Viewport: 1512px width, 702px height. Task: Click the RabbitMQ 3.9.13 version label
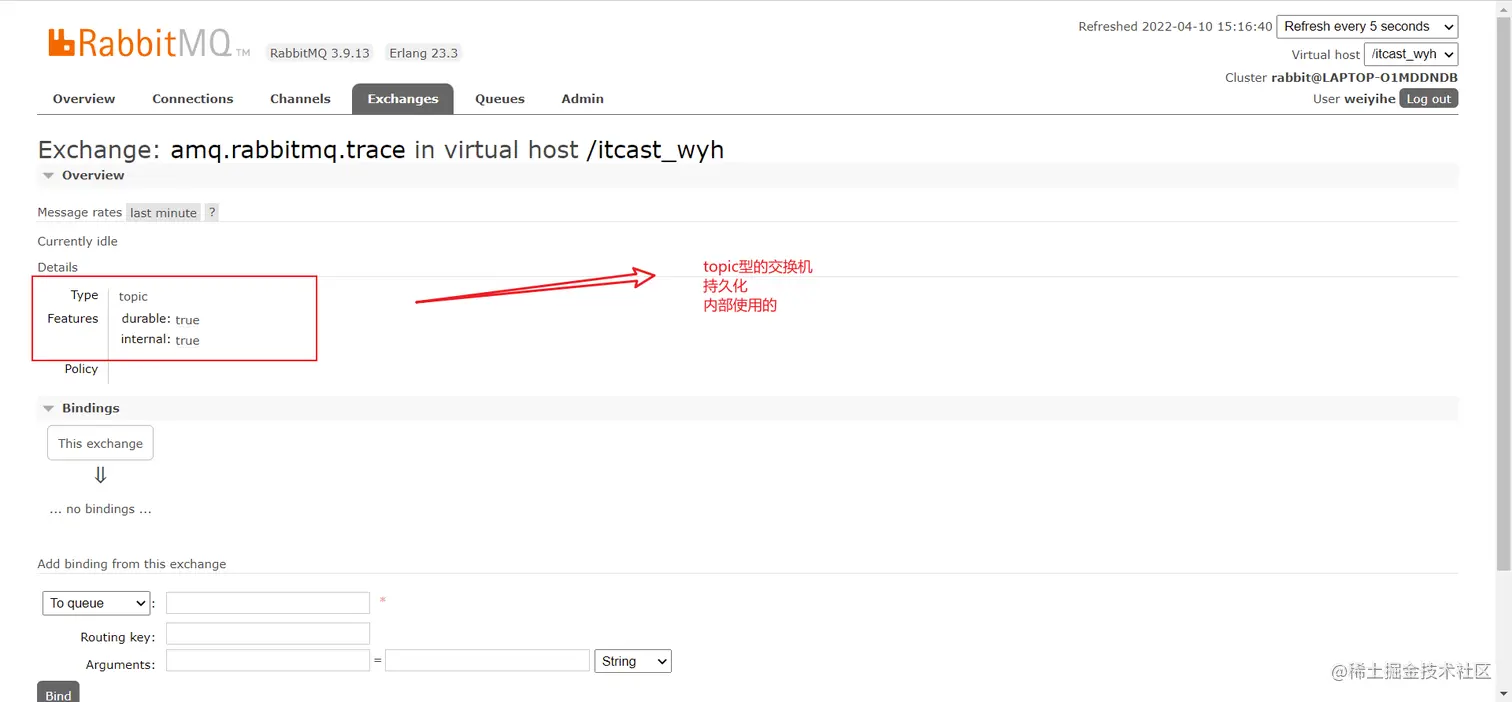click(x=320, y=53)
